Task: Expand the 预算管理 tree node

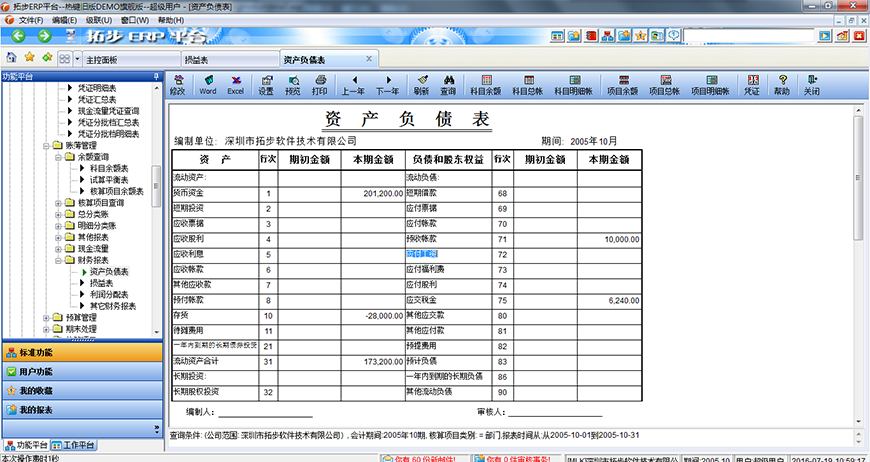Action: click(x=46, y=317)
